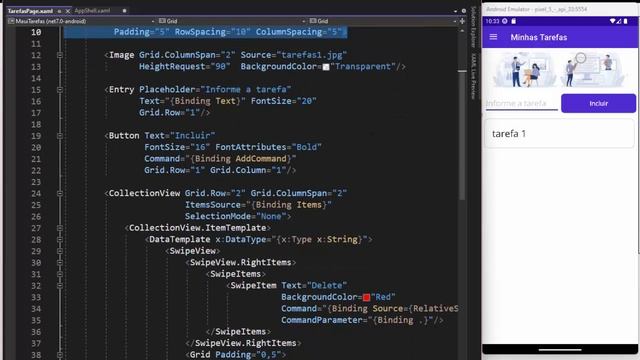Close the TarefasPage.xaml tab
Image resolution: width=640 pixels, height=360 pixels.
pyautogui.click(x=68, y=11)
